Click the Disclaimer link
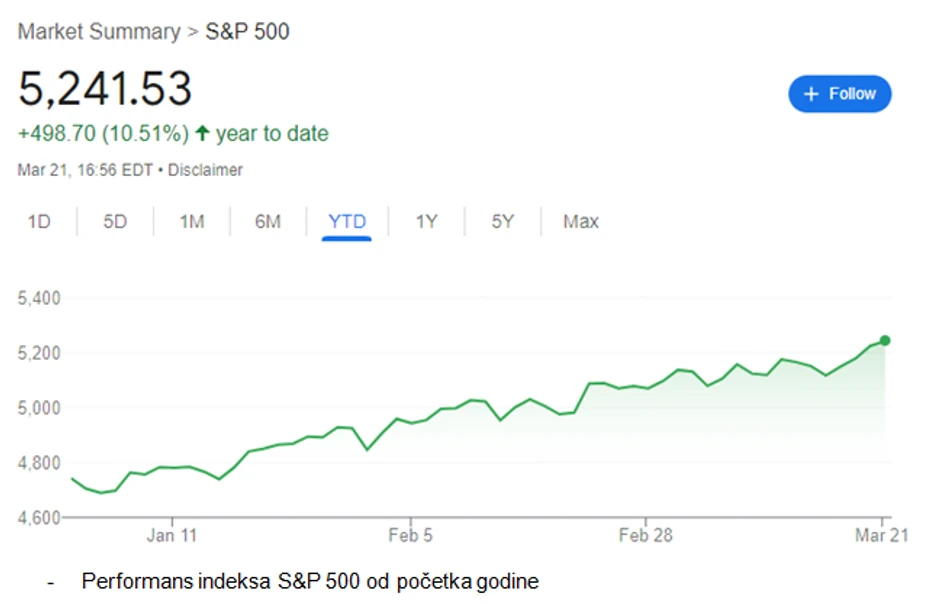940x604 pixels. pos(205,170)
